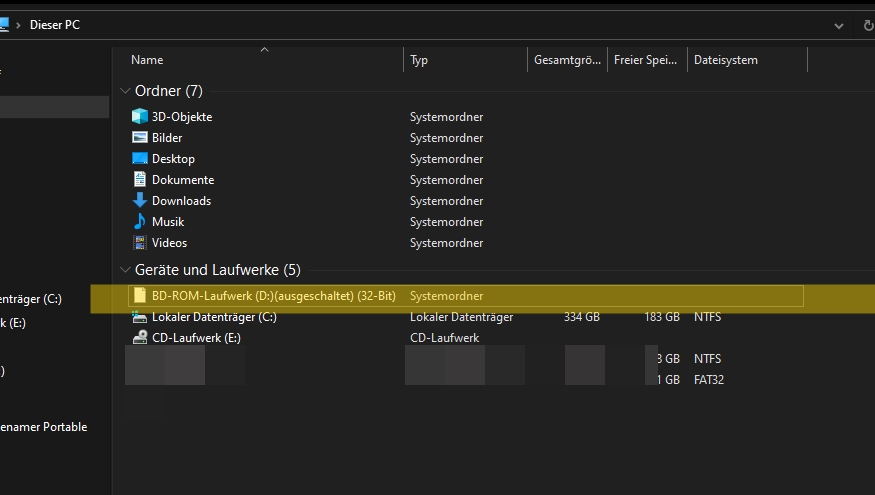Sort by Dateisystem column header
This screenshot has width=875, height=495.
725,60
